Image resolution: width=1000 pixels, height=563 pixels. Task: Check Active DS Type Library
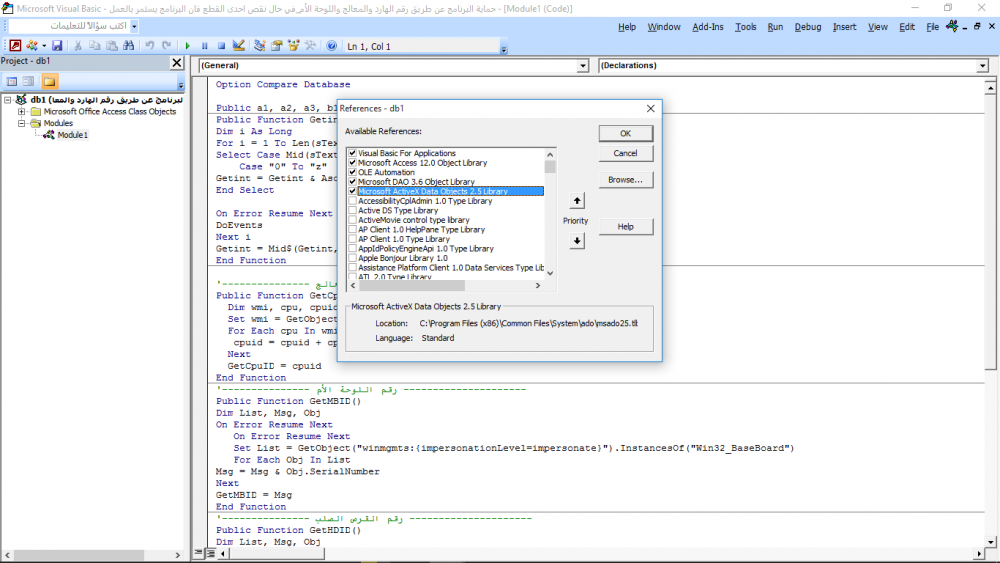point(353,210)
